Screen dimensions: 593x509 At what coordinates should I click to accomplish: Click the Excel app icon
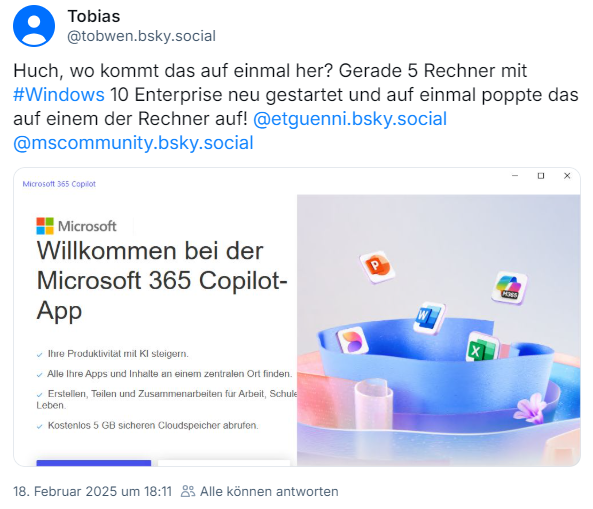click(483, 347)
